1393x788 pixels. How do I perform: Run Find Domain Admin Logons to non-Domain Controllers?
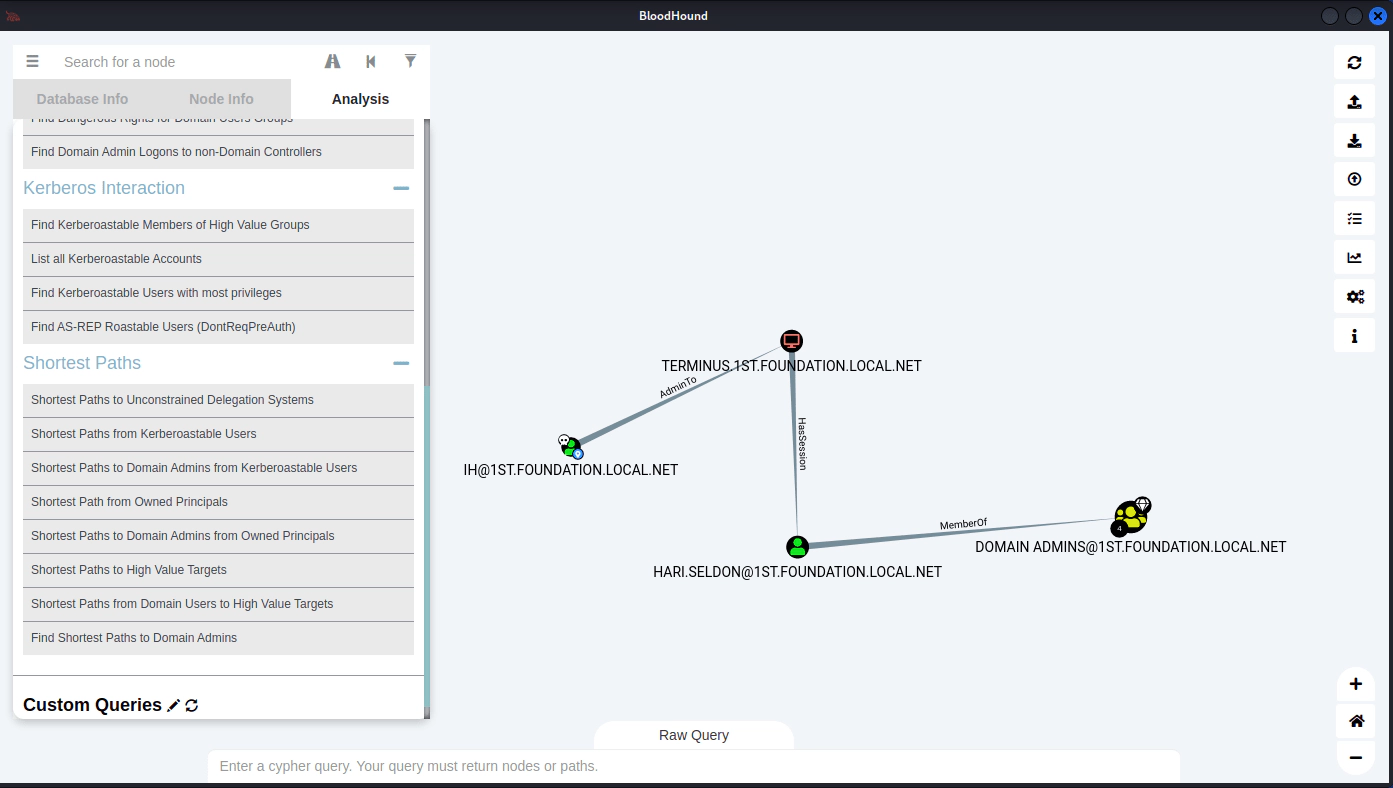[218, 152]
